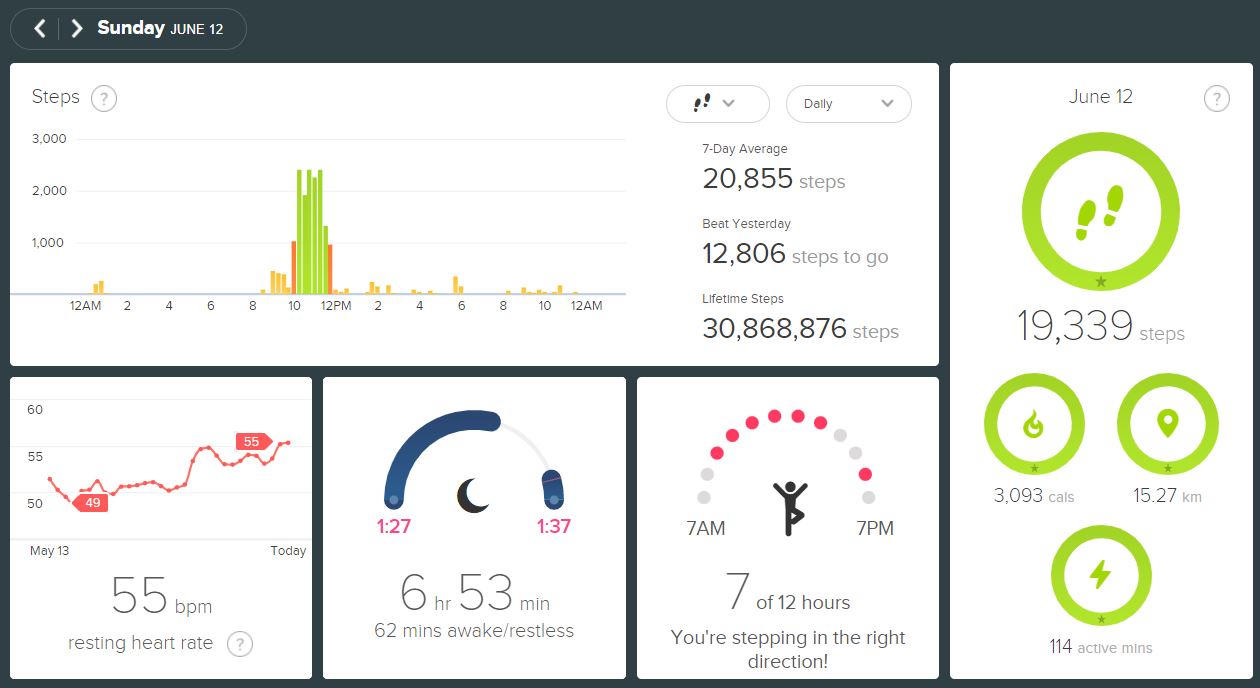
Task: Open the Daily range dropdown
Action: 849,104
